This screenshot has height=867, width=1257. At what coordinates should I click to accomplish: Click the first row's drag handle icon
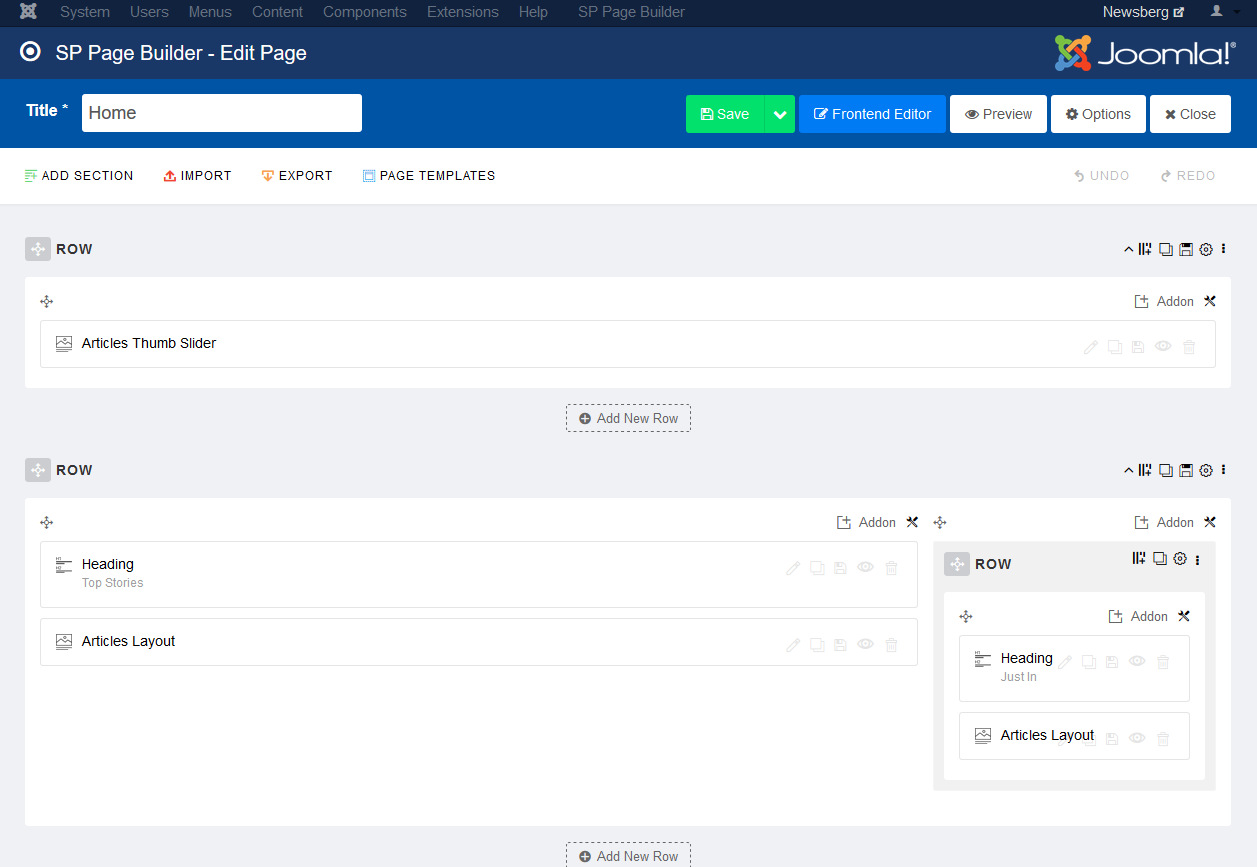click(38, 249)
